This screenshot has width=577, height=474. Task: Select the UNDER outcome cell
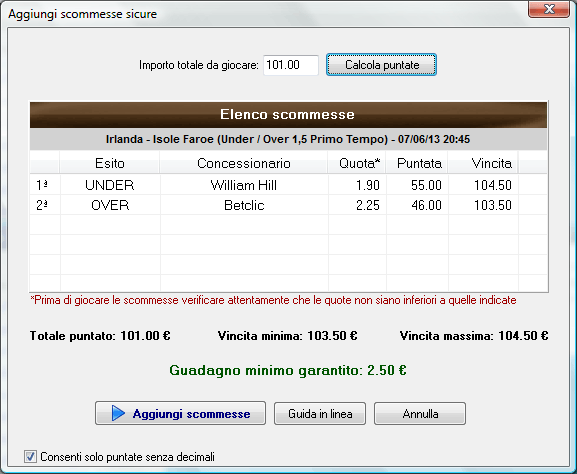tap(110, 185)
